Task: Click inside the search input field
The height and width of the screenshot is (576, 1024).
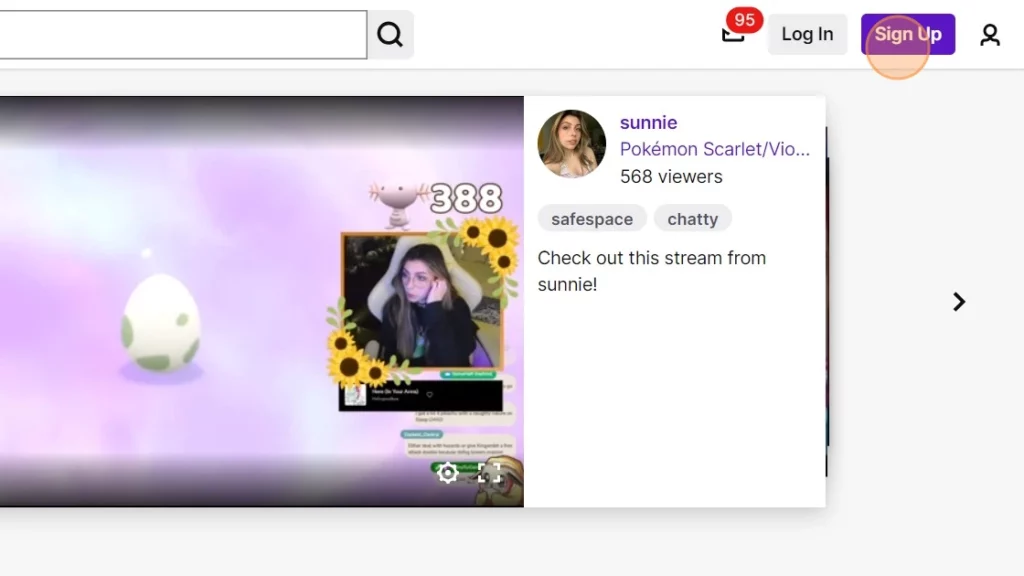Action: [183, 35]
